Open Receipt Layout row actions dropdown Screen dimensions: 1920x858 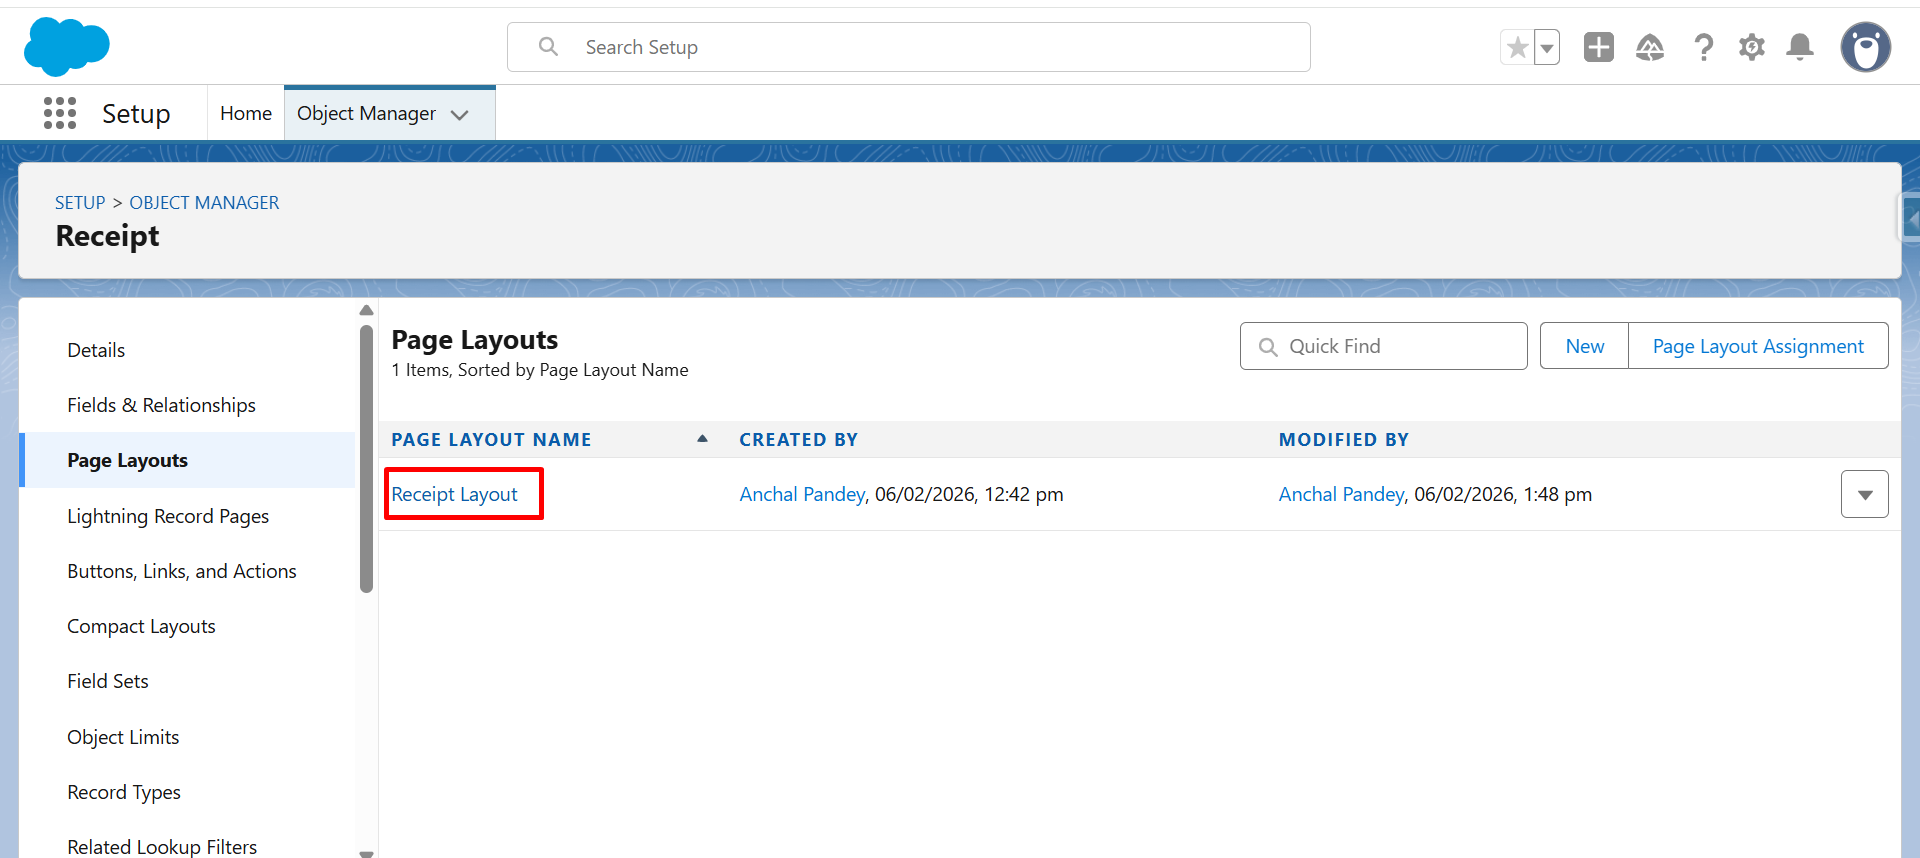[1864, 494]
